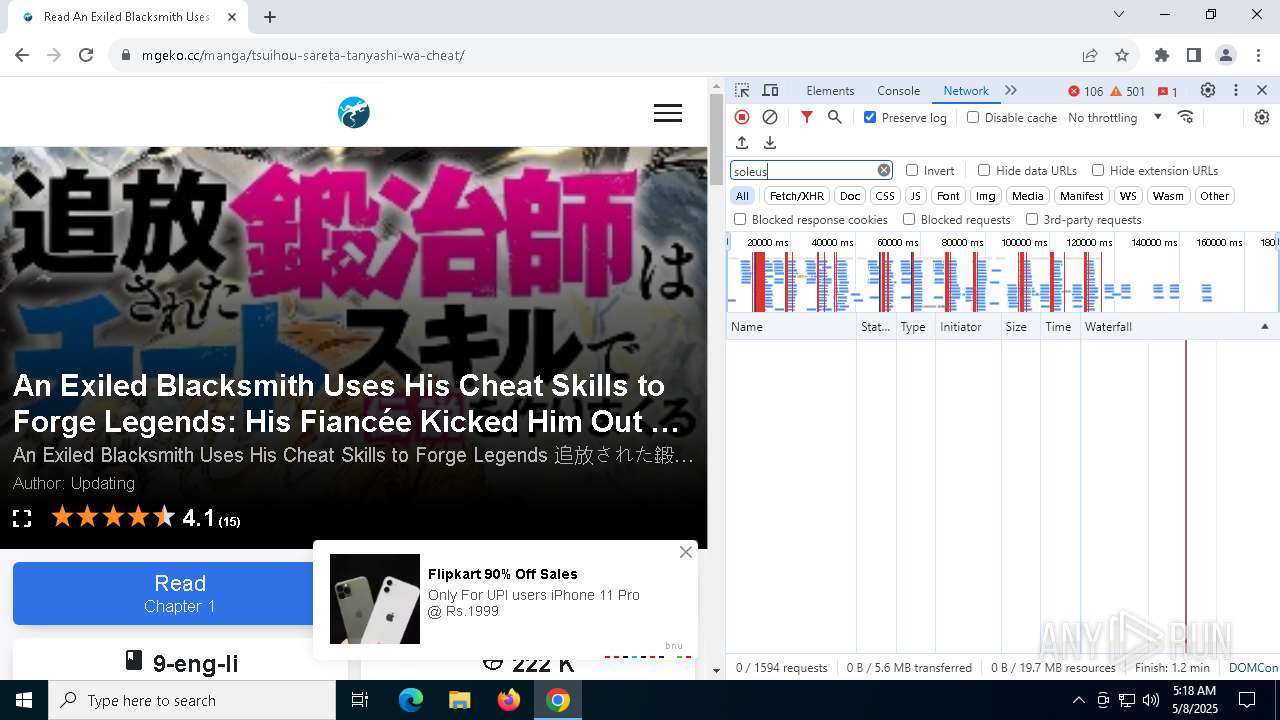
Task: Select the All request type filter
Action: (x=742, y=196)
